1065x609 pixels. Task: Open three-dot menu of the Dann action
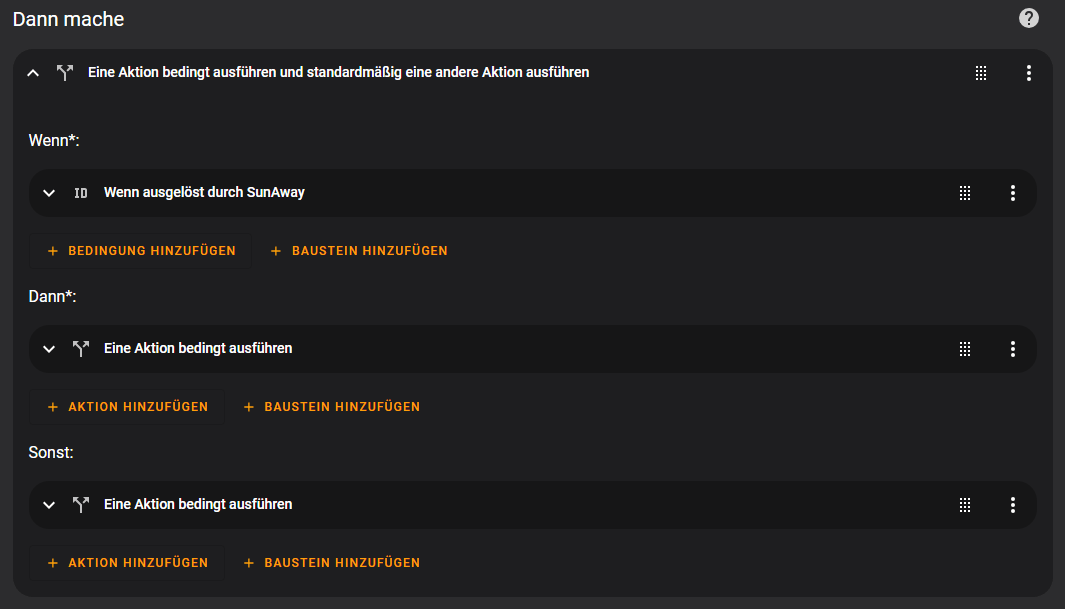[1012, 349]
